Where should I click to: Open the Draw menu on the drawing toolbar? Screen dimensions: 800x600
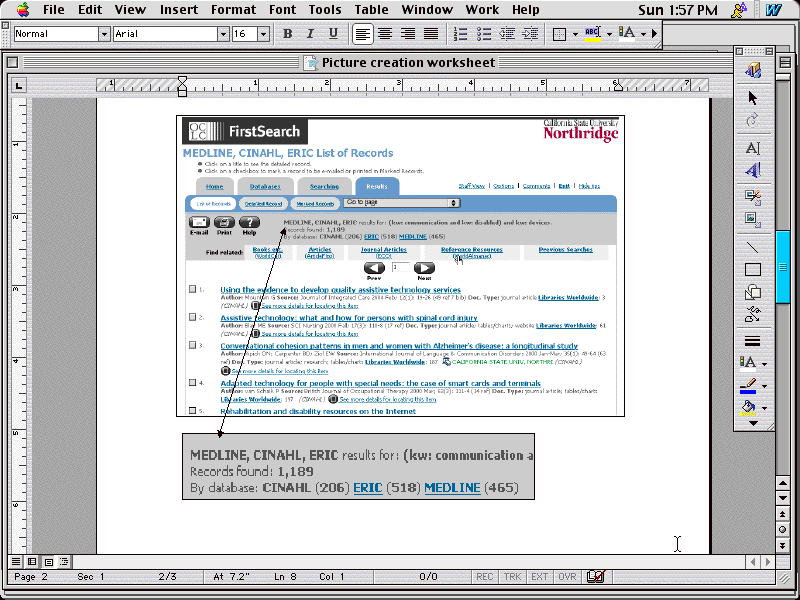(x=753, y=70)
